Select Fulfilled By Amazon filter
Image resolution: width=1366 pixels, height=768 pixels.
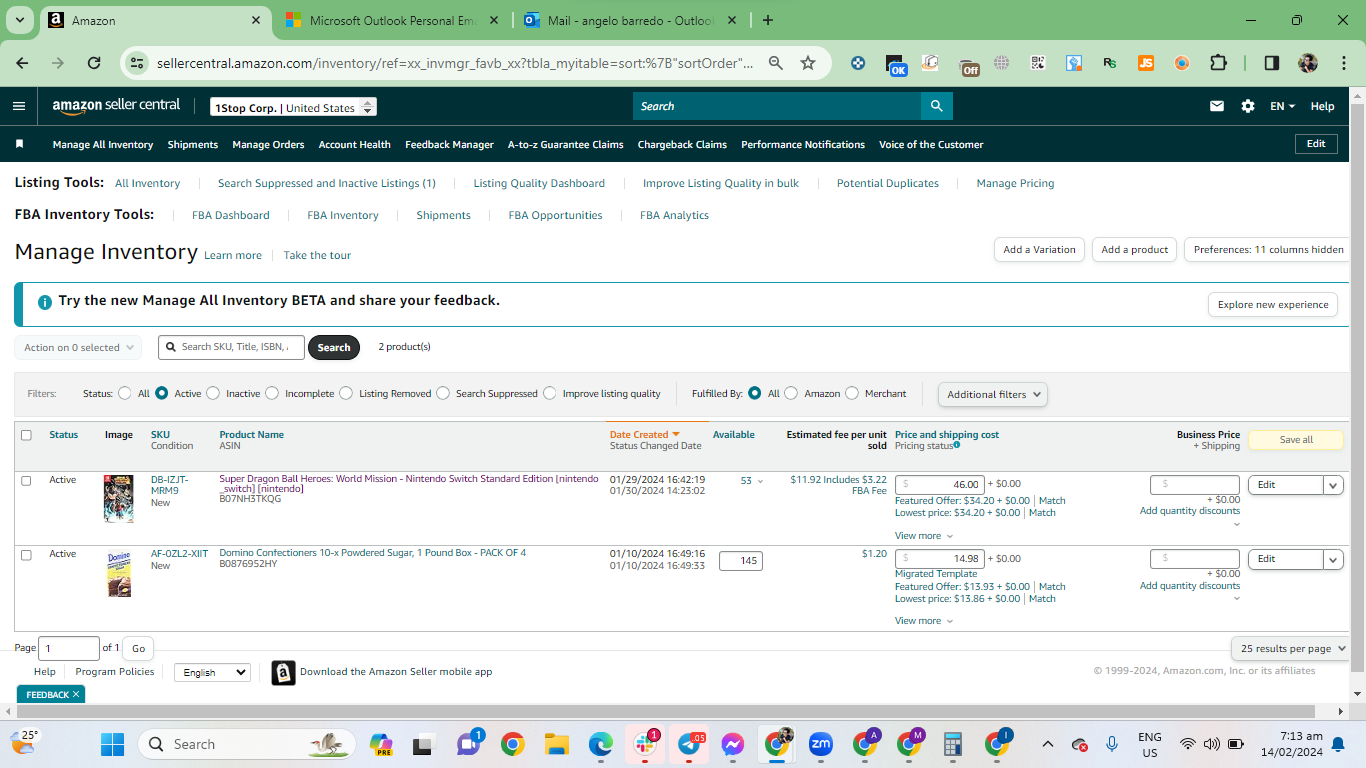click(x=791, y=393)
